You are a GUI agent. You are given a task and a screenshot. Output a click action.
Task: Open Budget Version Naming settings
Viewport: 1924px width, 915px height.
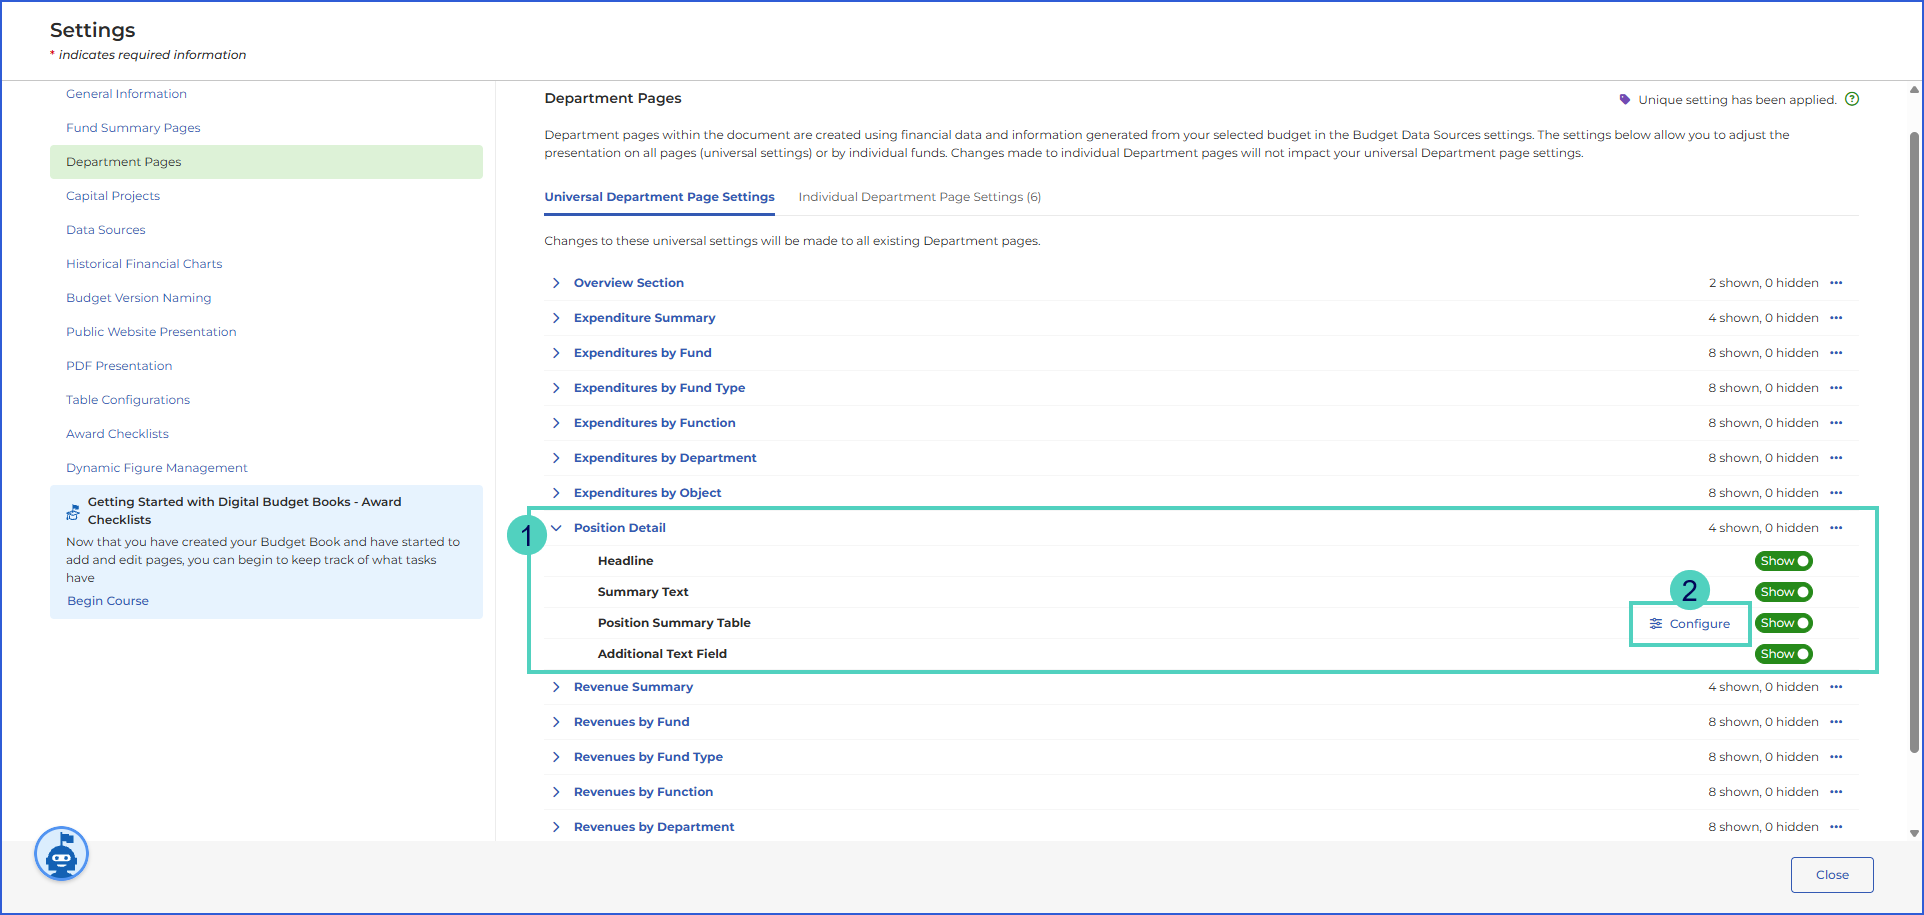tap(139, 298)
